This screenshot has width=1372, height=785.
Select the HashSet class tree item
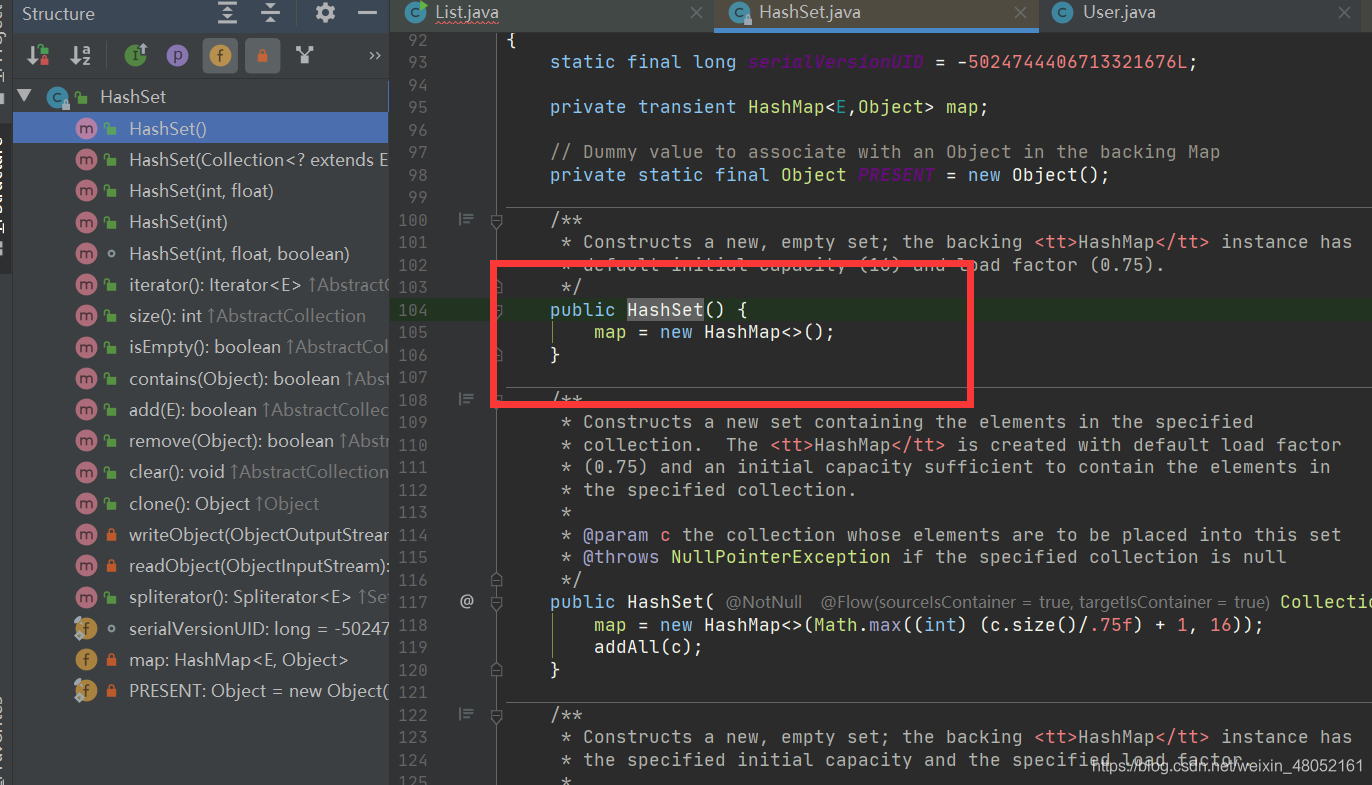pos(133,97)
